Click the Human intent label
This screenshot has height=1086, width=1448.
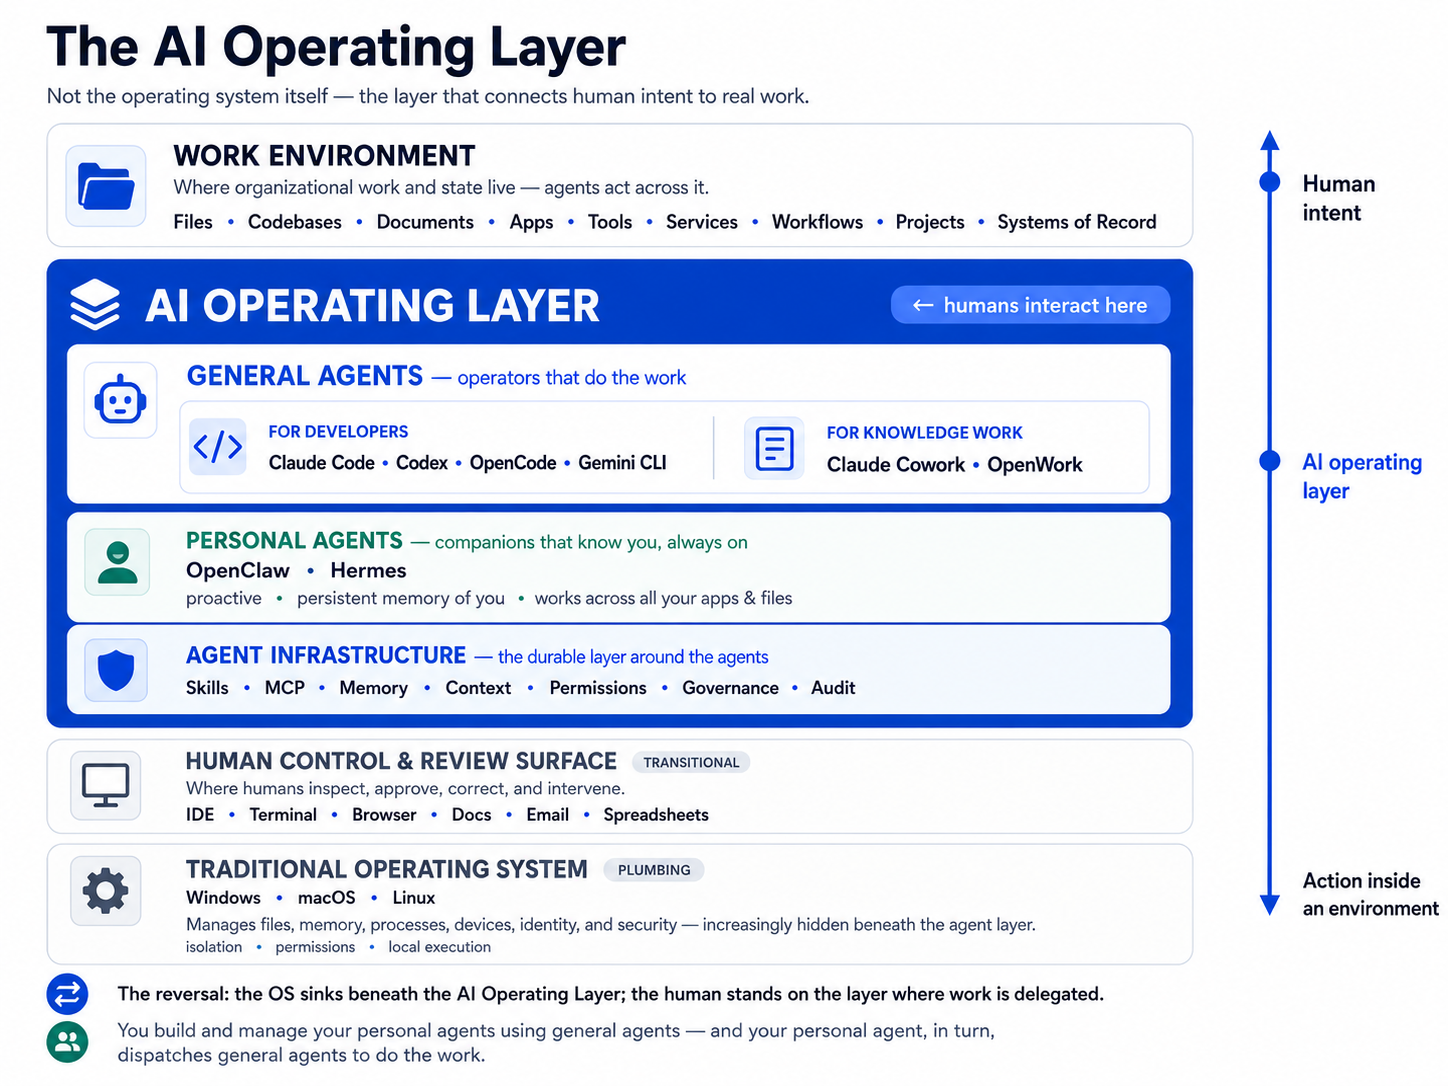[x=1338, y=198]
